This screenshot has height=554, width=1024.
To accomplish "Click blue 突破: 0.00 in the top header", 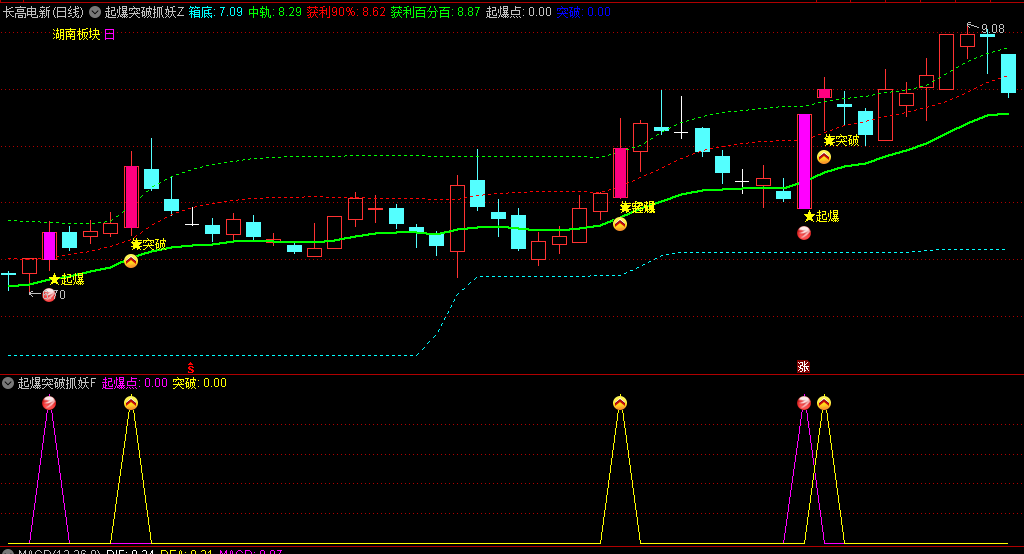I will [x=583, y=12].
